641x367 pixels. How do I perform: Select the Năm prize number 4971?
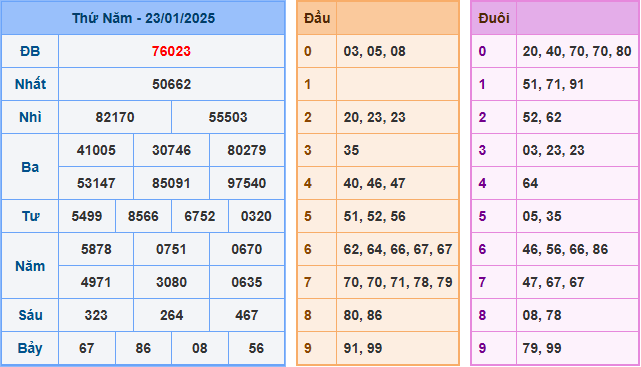(96, 282)
